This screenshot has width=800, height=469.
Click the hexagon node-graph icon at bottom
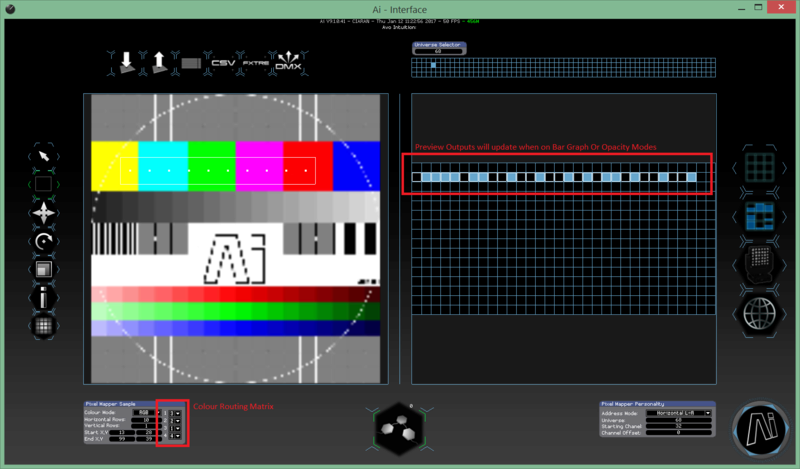pyautogui.click(x=399, y=429)
